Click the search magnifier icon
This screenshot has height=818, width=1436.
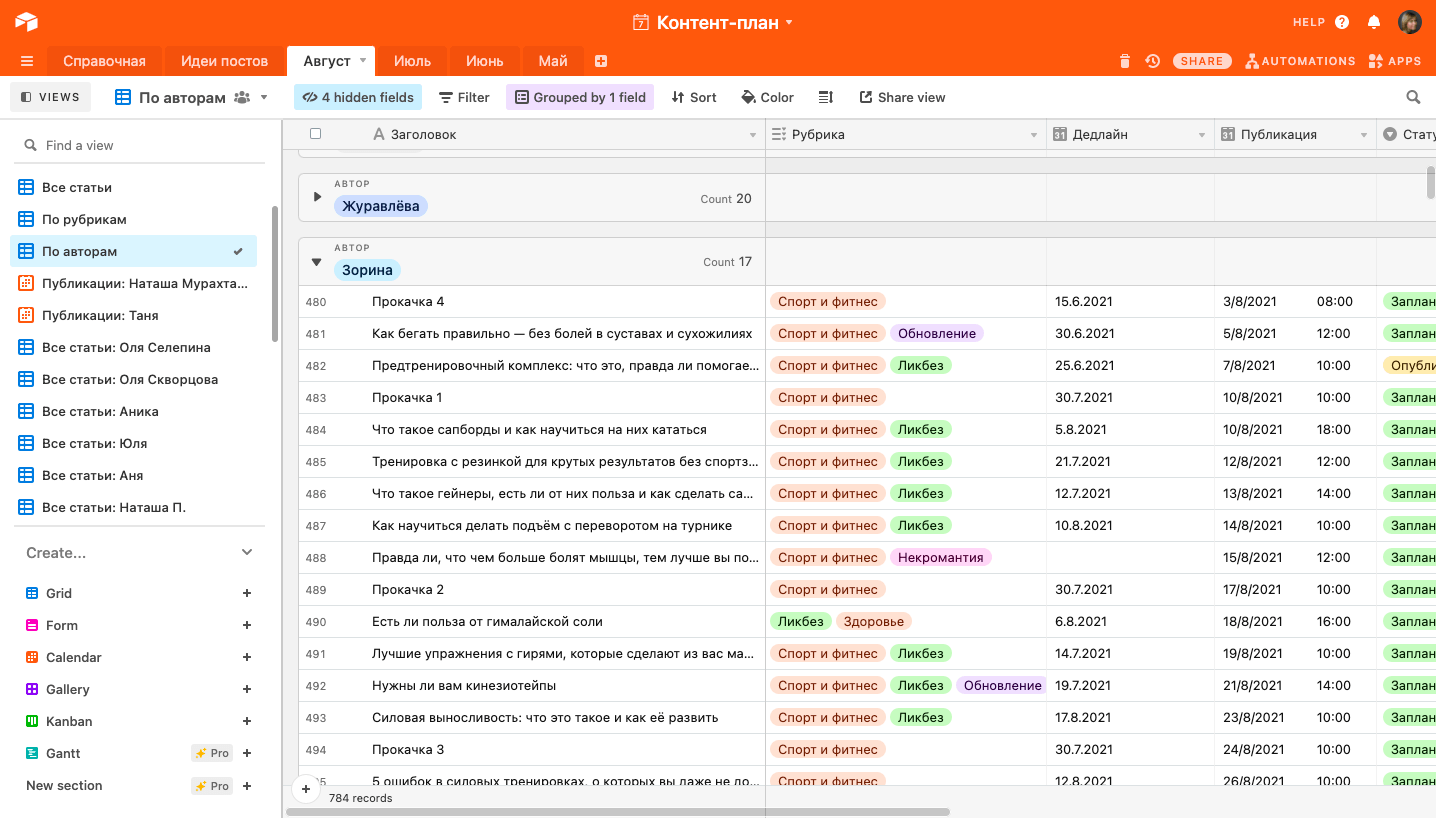pyautogui.click(x=1413, y=97)
